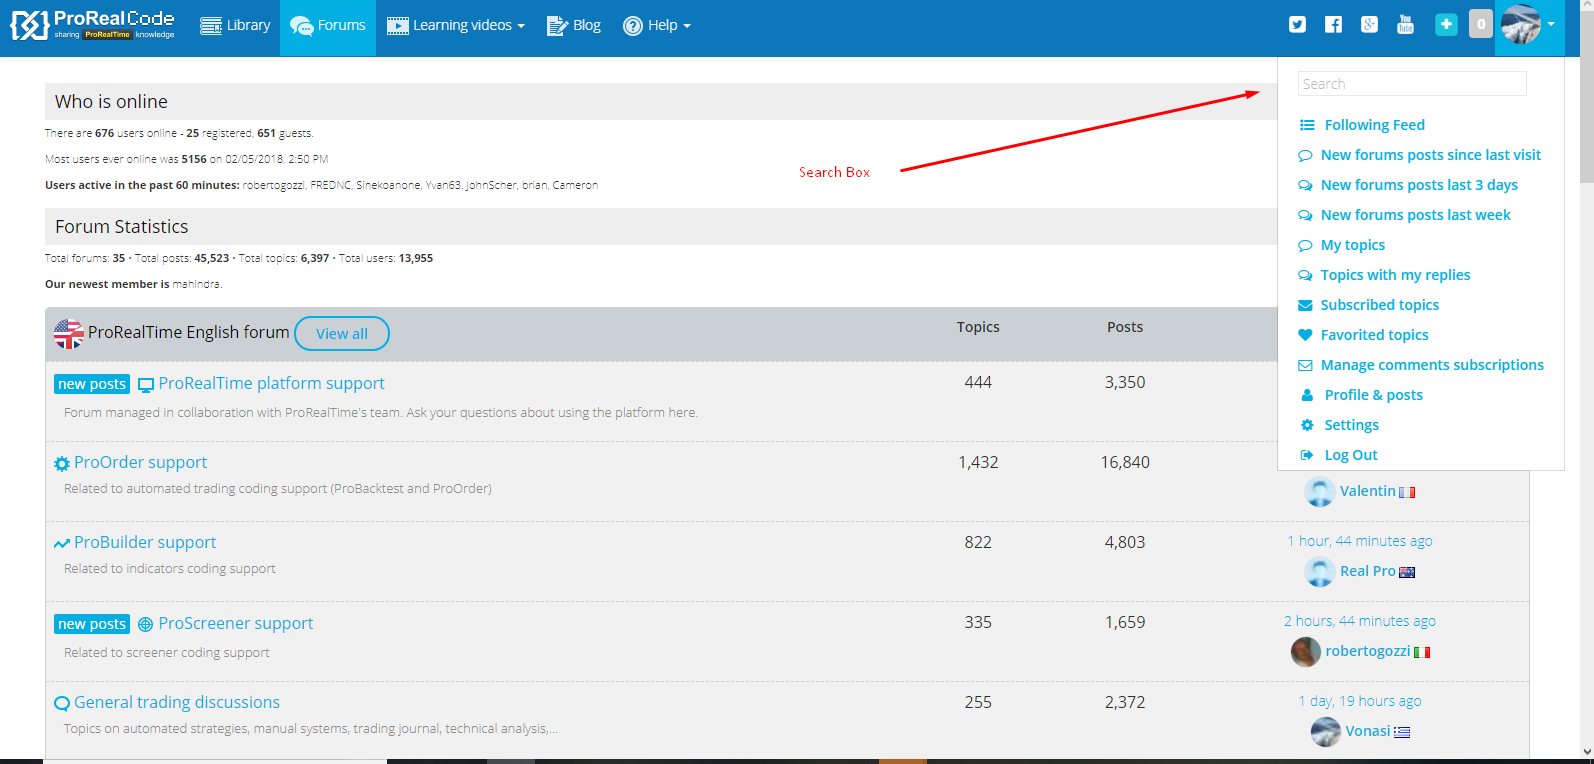Open the YouTube icon link
Screen dimensions: 1594x764
[x=1405, y=25]
